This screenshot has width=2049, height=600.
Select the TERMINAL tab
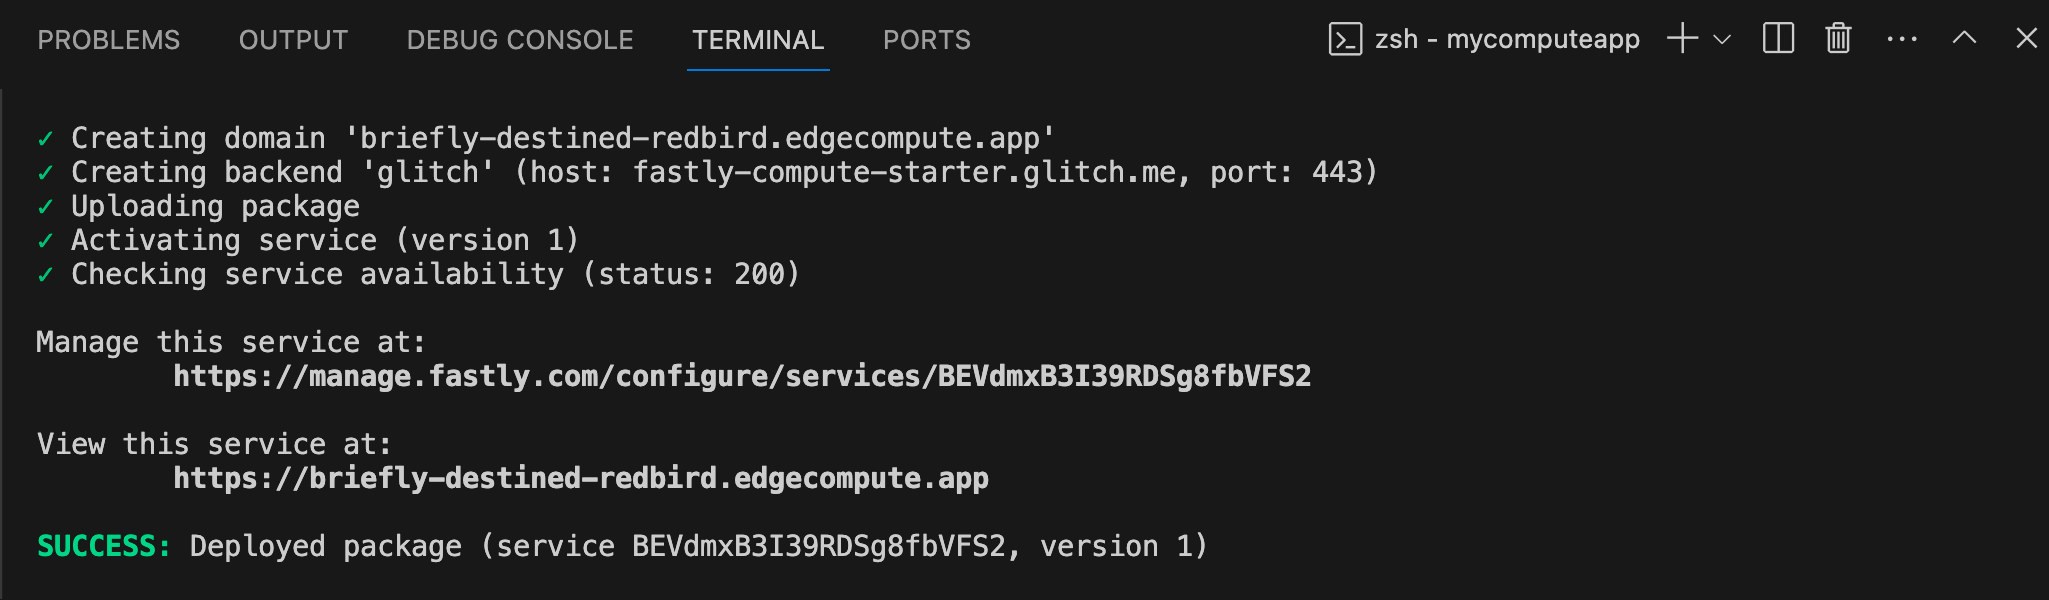click(757, 39)
